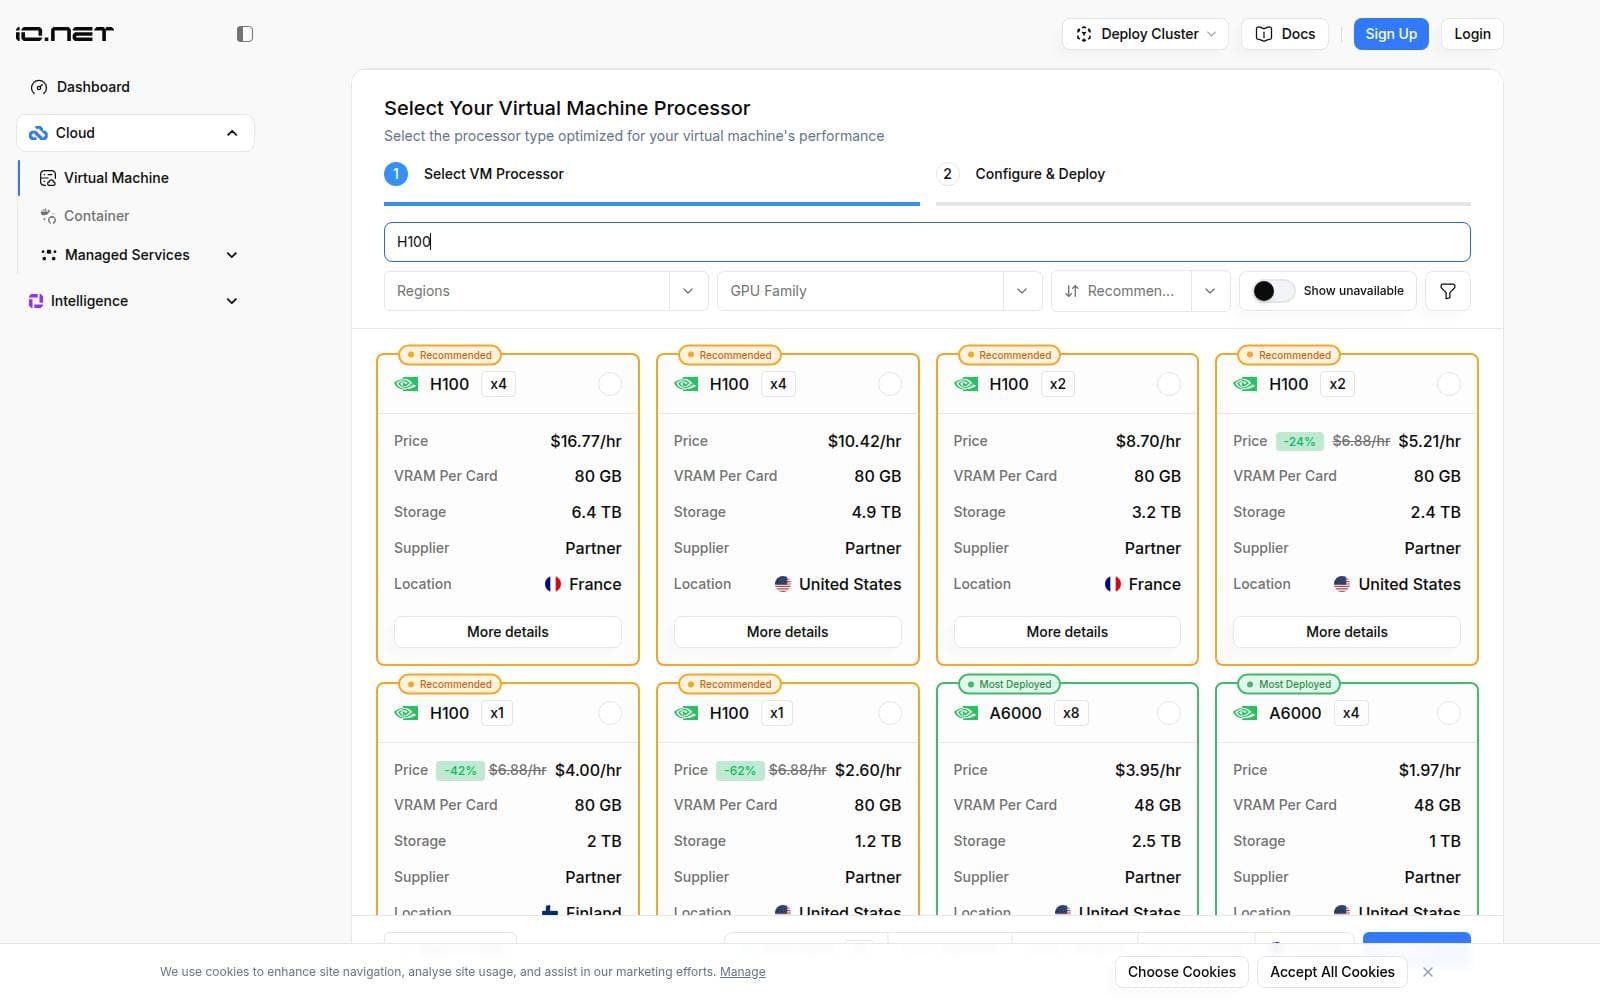Viewport: 1600px width, 1000px height.
Task: Select the H100 x4 $10.42/hr card radio
Action: [889, 384]
